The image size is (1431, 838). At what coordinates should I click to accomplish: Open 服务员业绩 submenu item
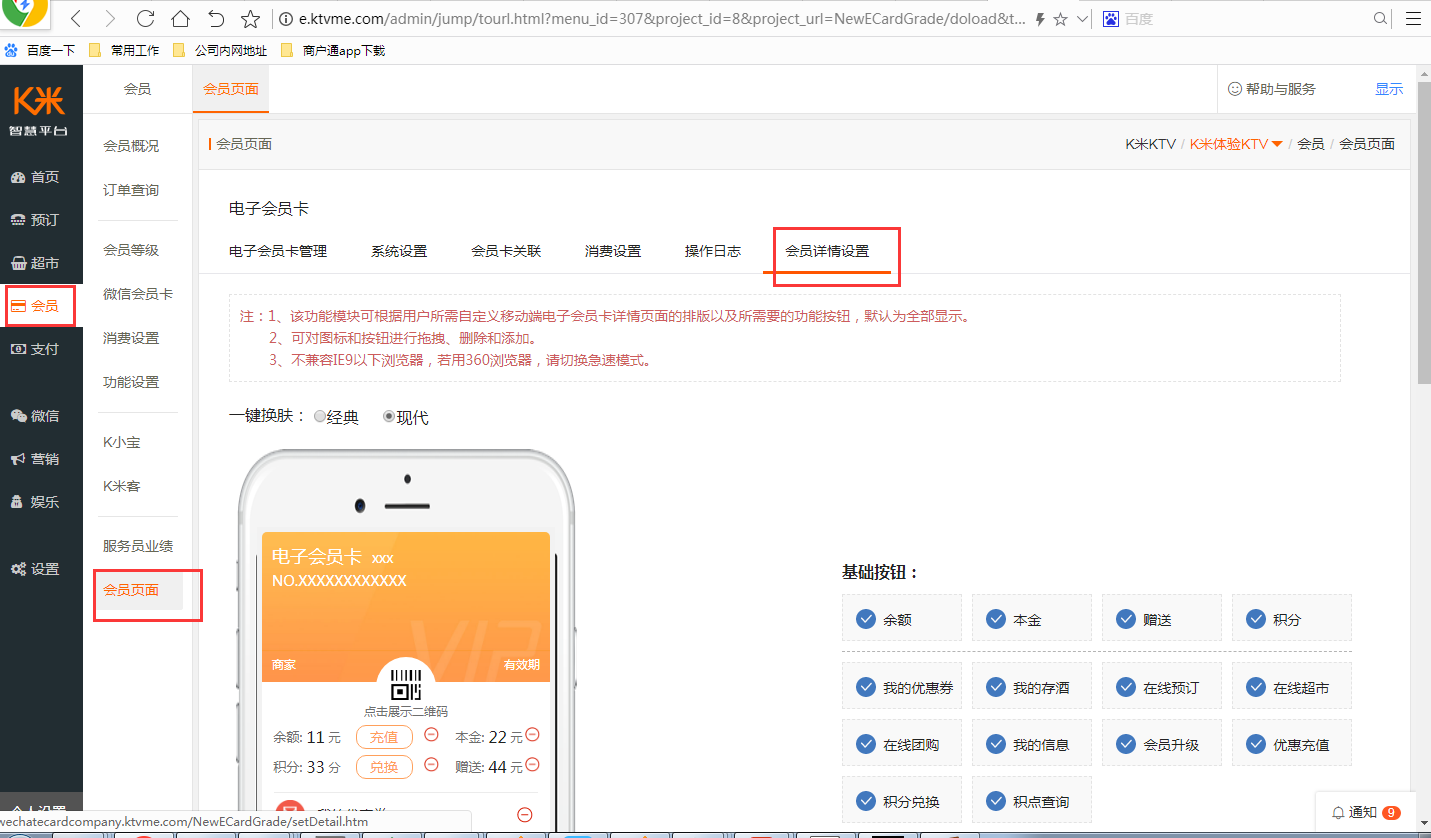coord(138,546)
